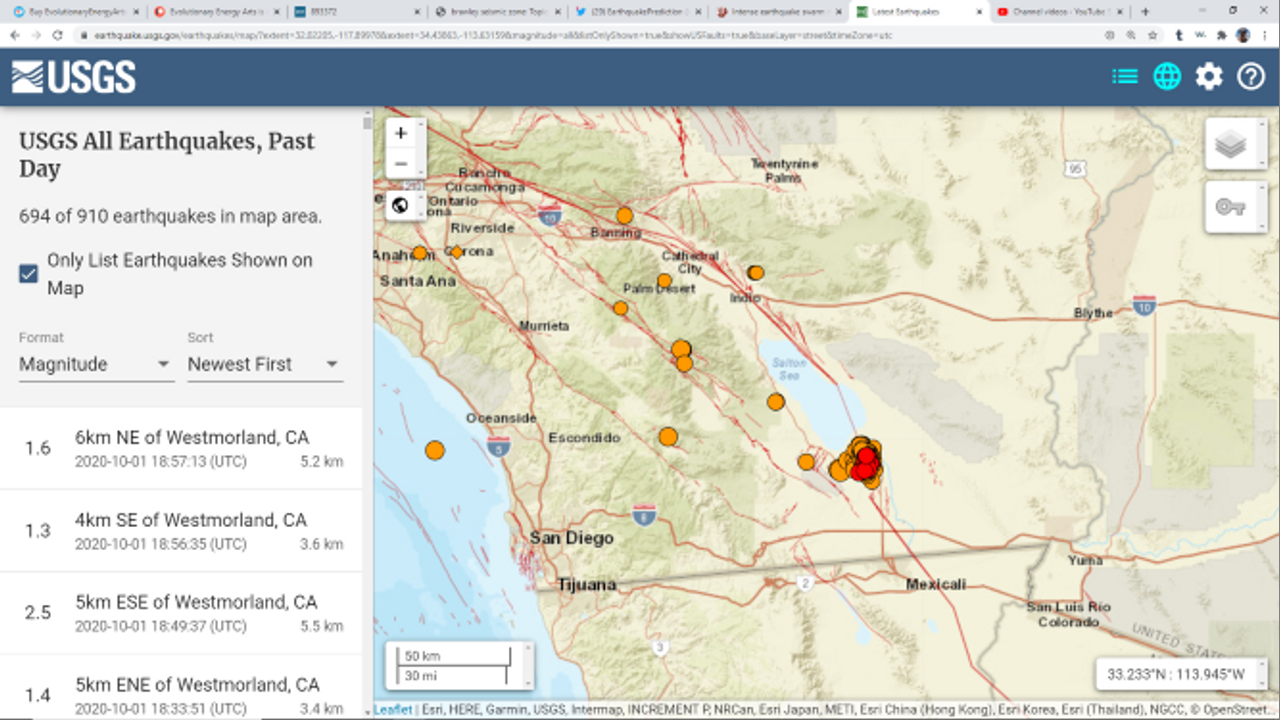The image size is (1280, 720).
Task: Zoom out on the map
Action: pyautogui.click(x=401, y=164)
